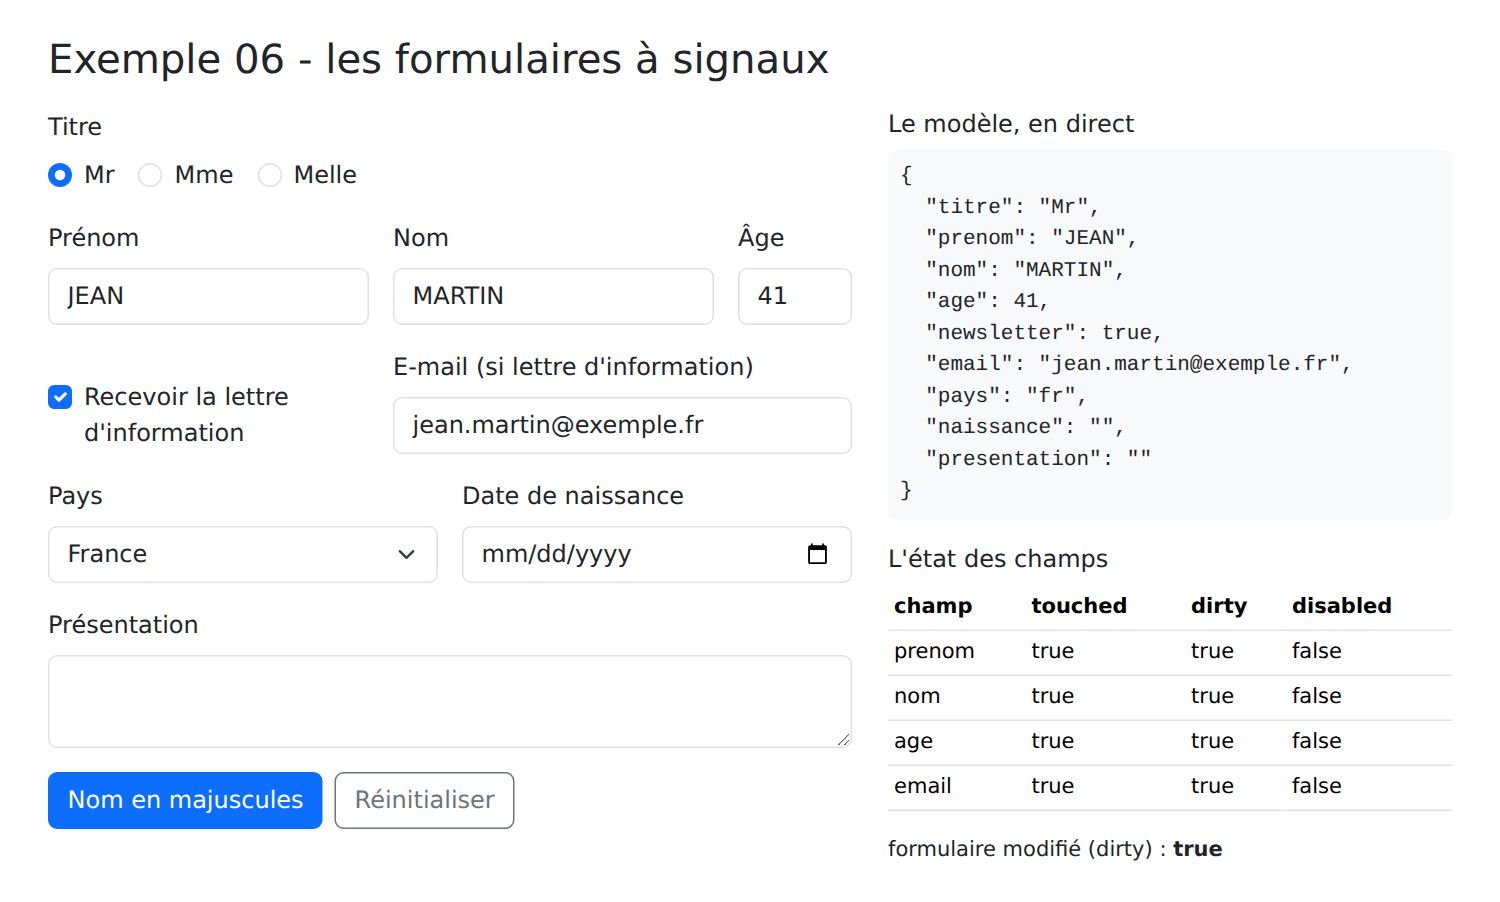
Task: Open the date picker calendar icon
Action: pos(817,554)
